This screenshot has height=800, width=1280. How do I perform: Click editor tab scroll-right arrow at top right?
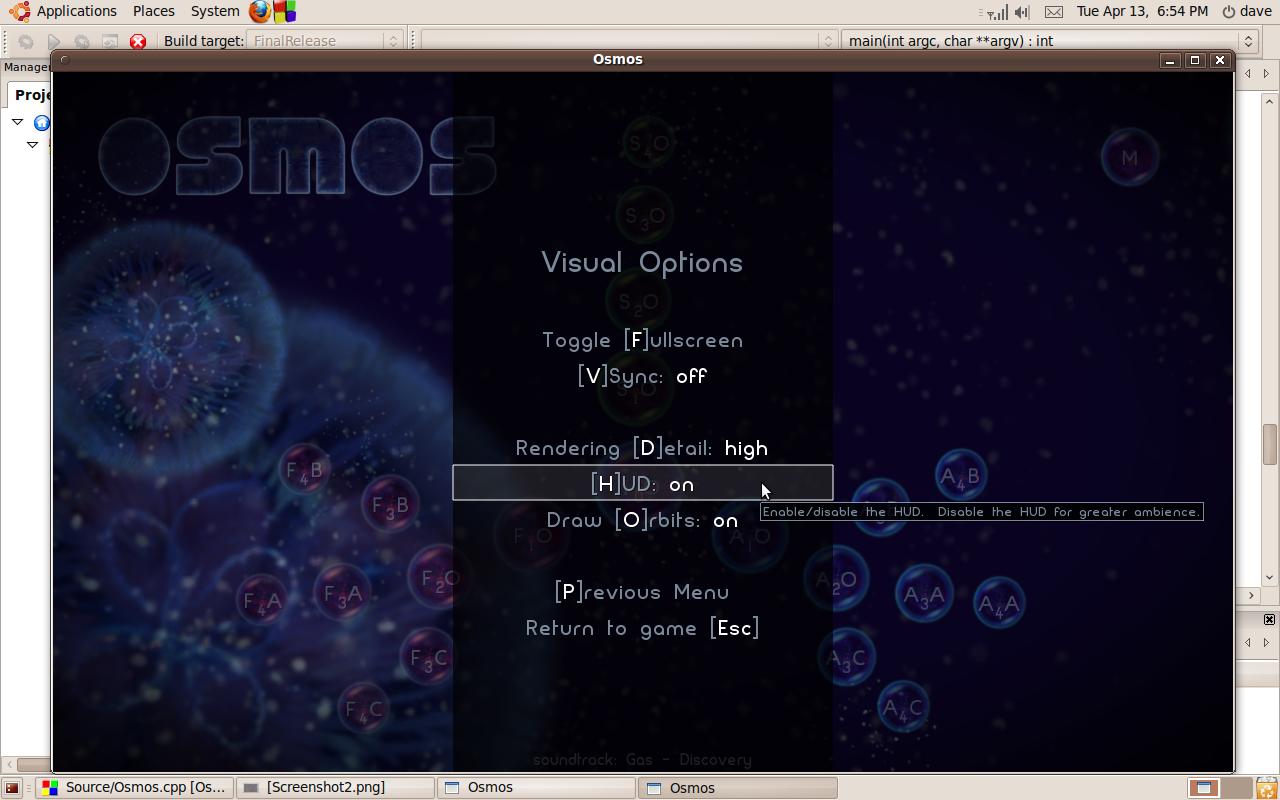pyautogui.click(x=1267, y=75)
